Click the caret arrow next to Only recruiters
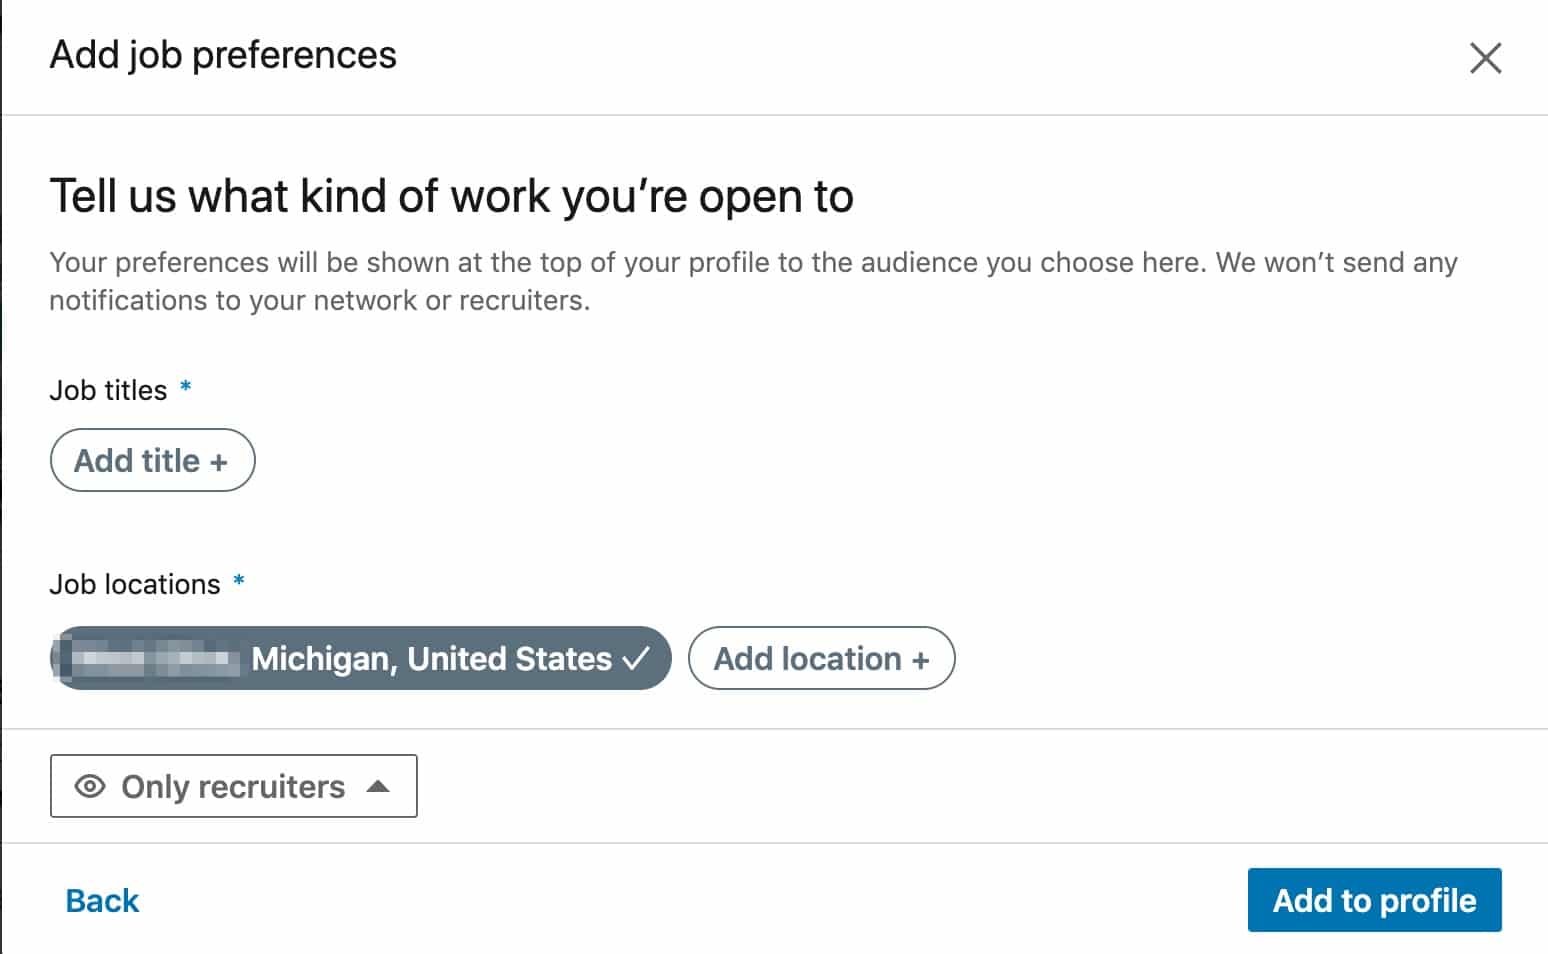This screenshot has width=1548, height=954. [378, 786]
